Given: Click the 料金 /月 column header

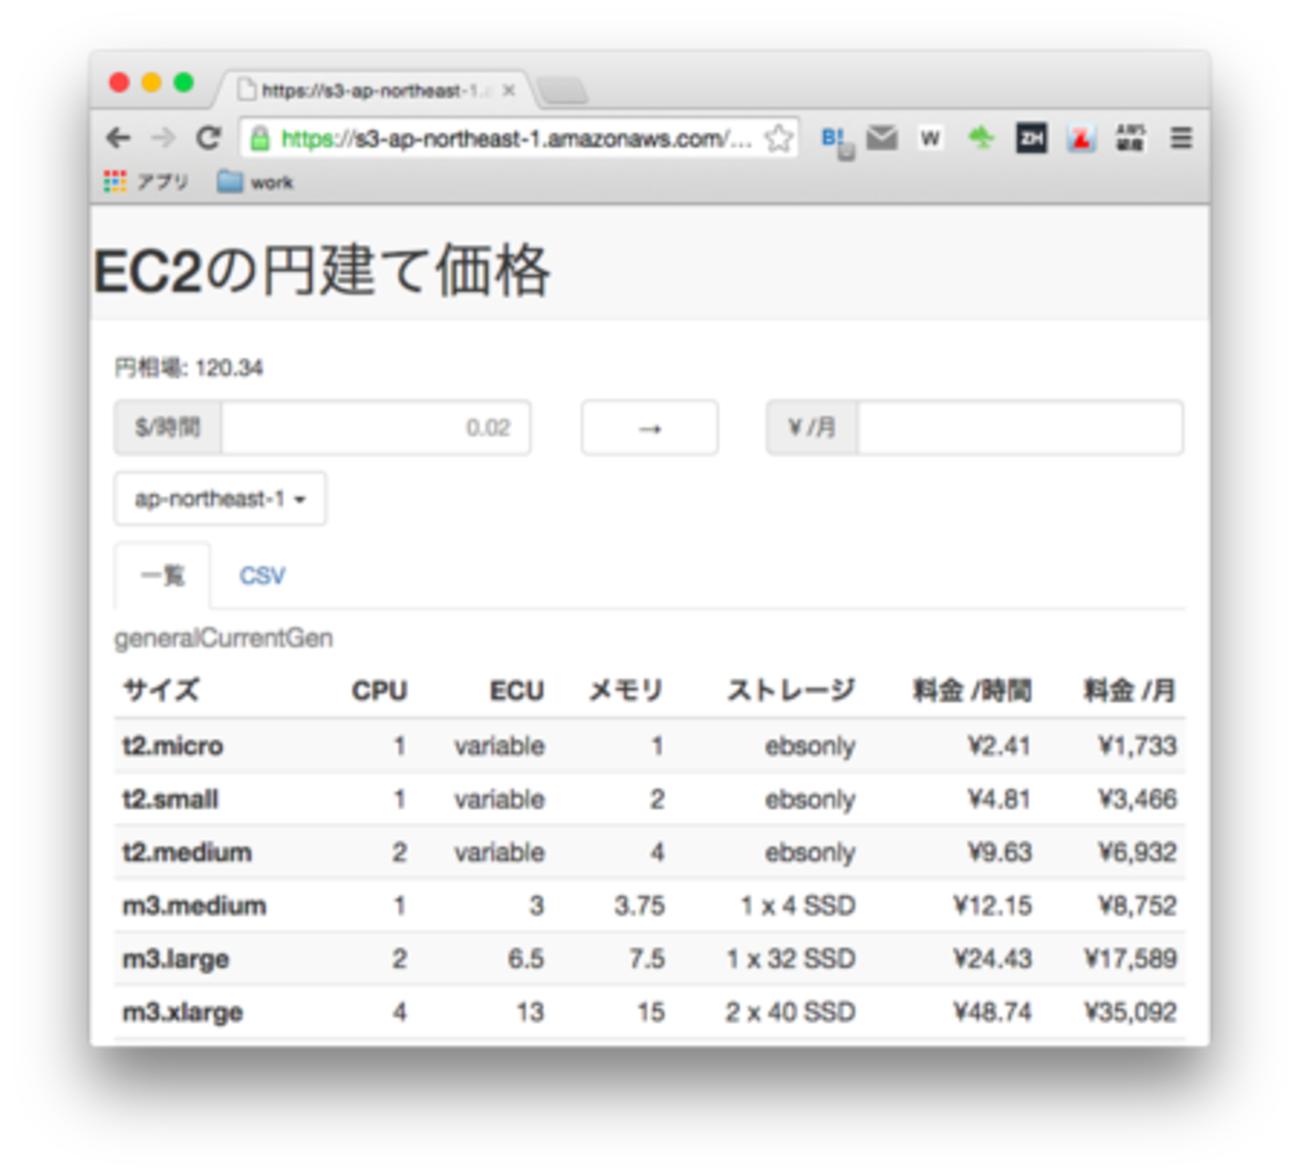Looking at the screenshot, I should [x=1130, y=690].
